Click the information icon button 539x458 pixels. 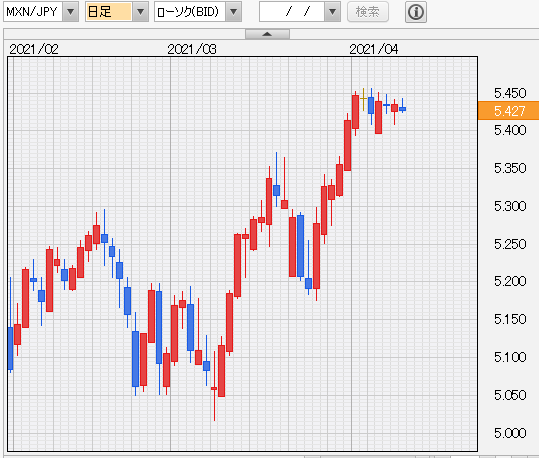416,12
